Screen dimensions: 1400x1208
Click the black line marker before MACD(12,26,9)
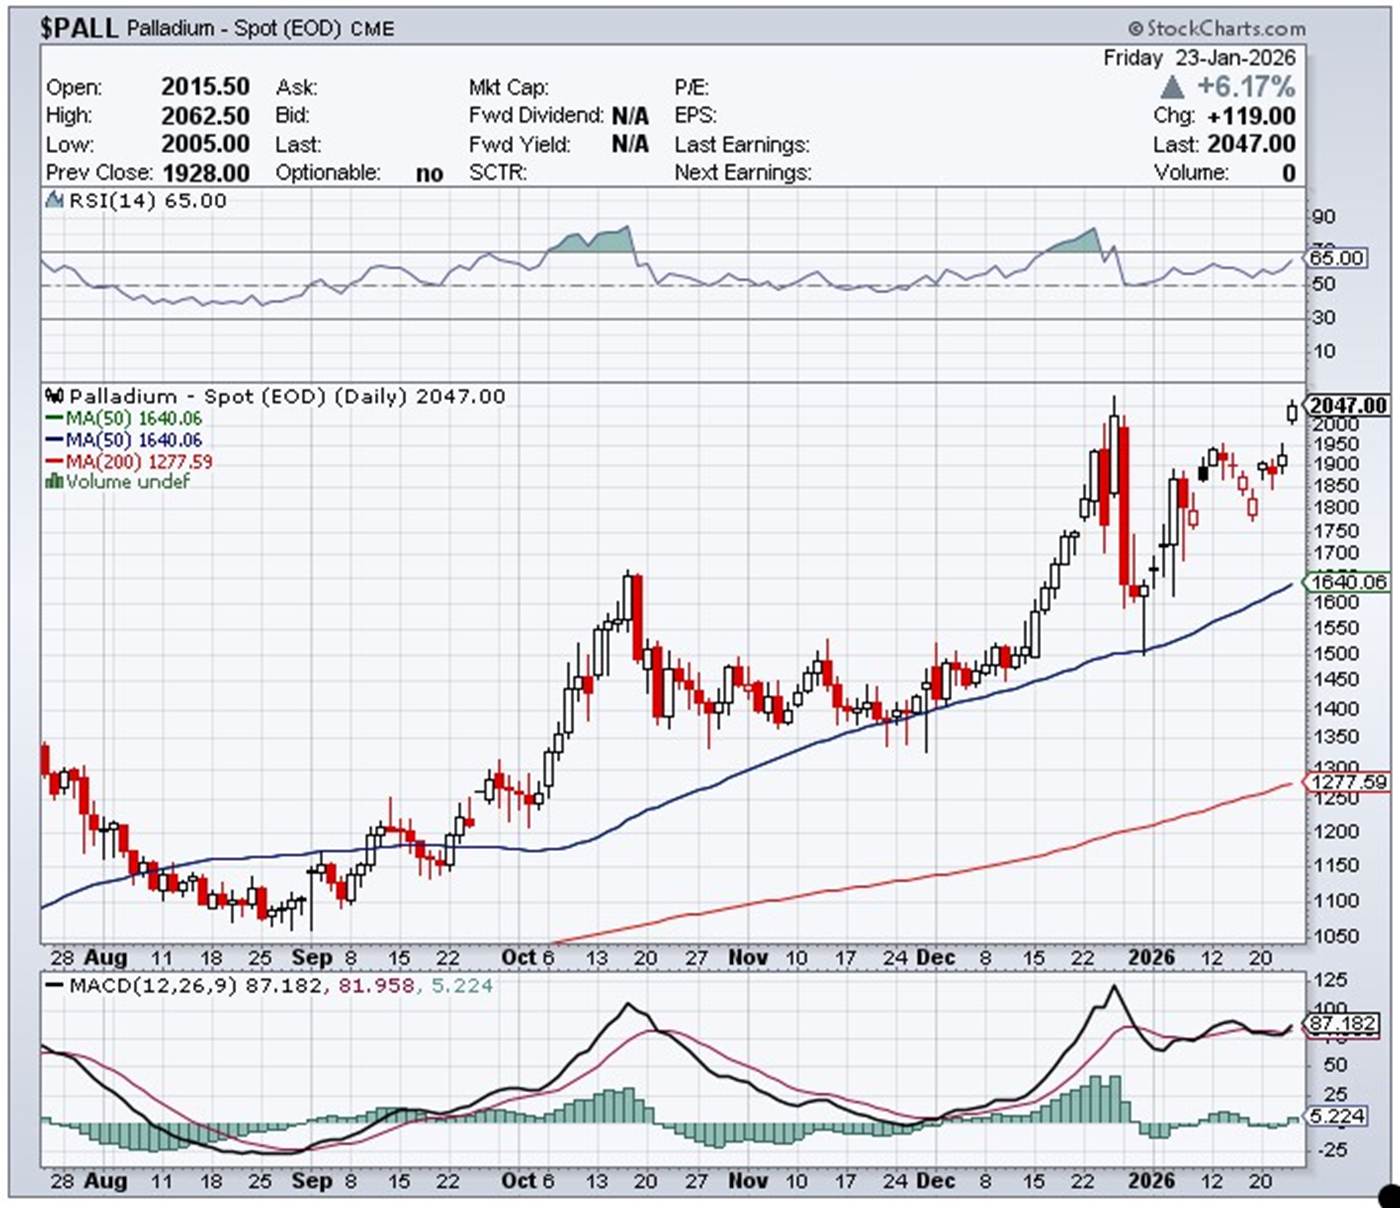coord(55,986)
